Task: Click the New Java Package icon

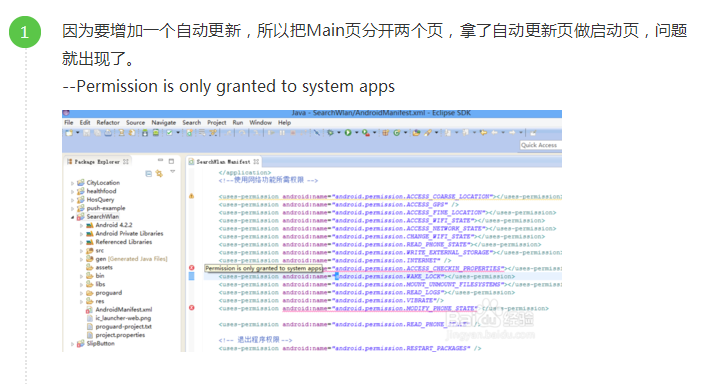Action: click(385, 132)
